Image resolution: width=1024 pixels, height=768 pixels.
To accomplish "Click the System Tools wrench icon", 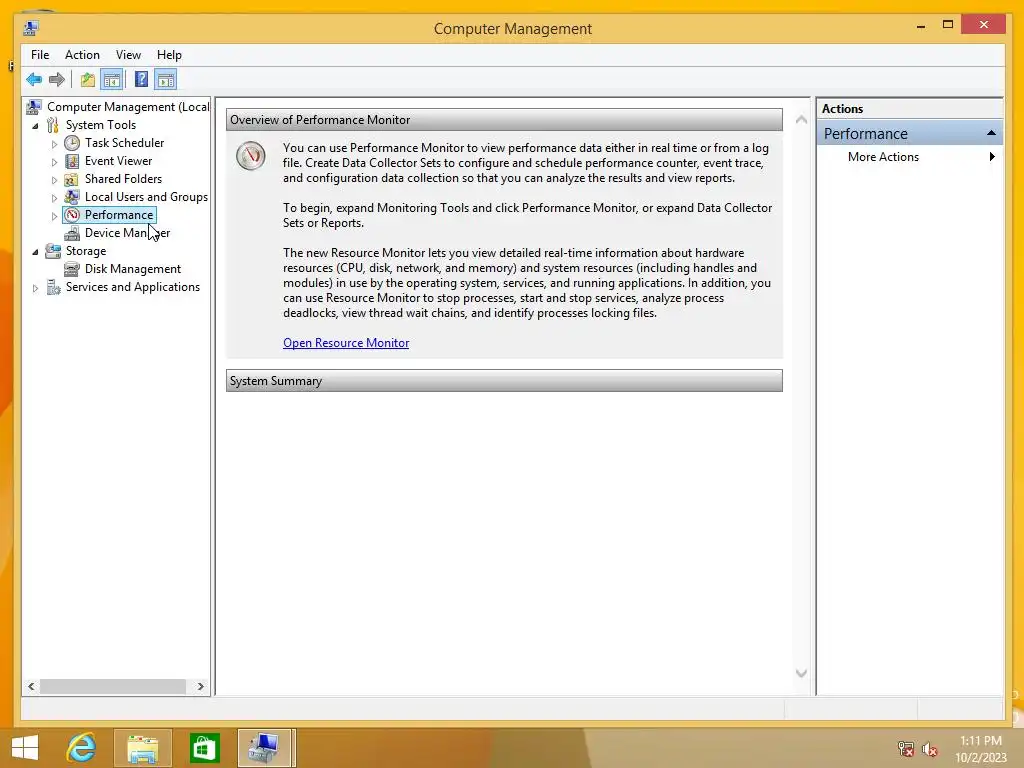I will pos(52,125).
